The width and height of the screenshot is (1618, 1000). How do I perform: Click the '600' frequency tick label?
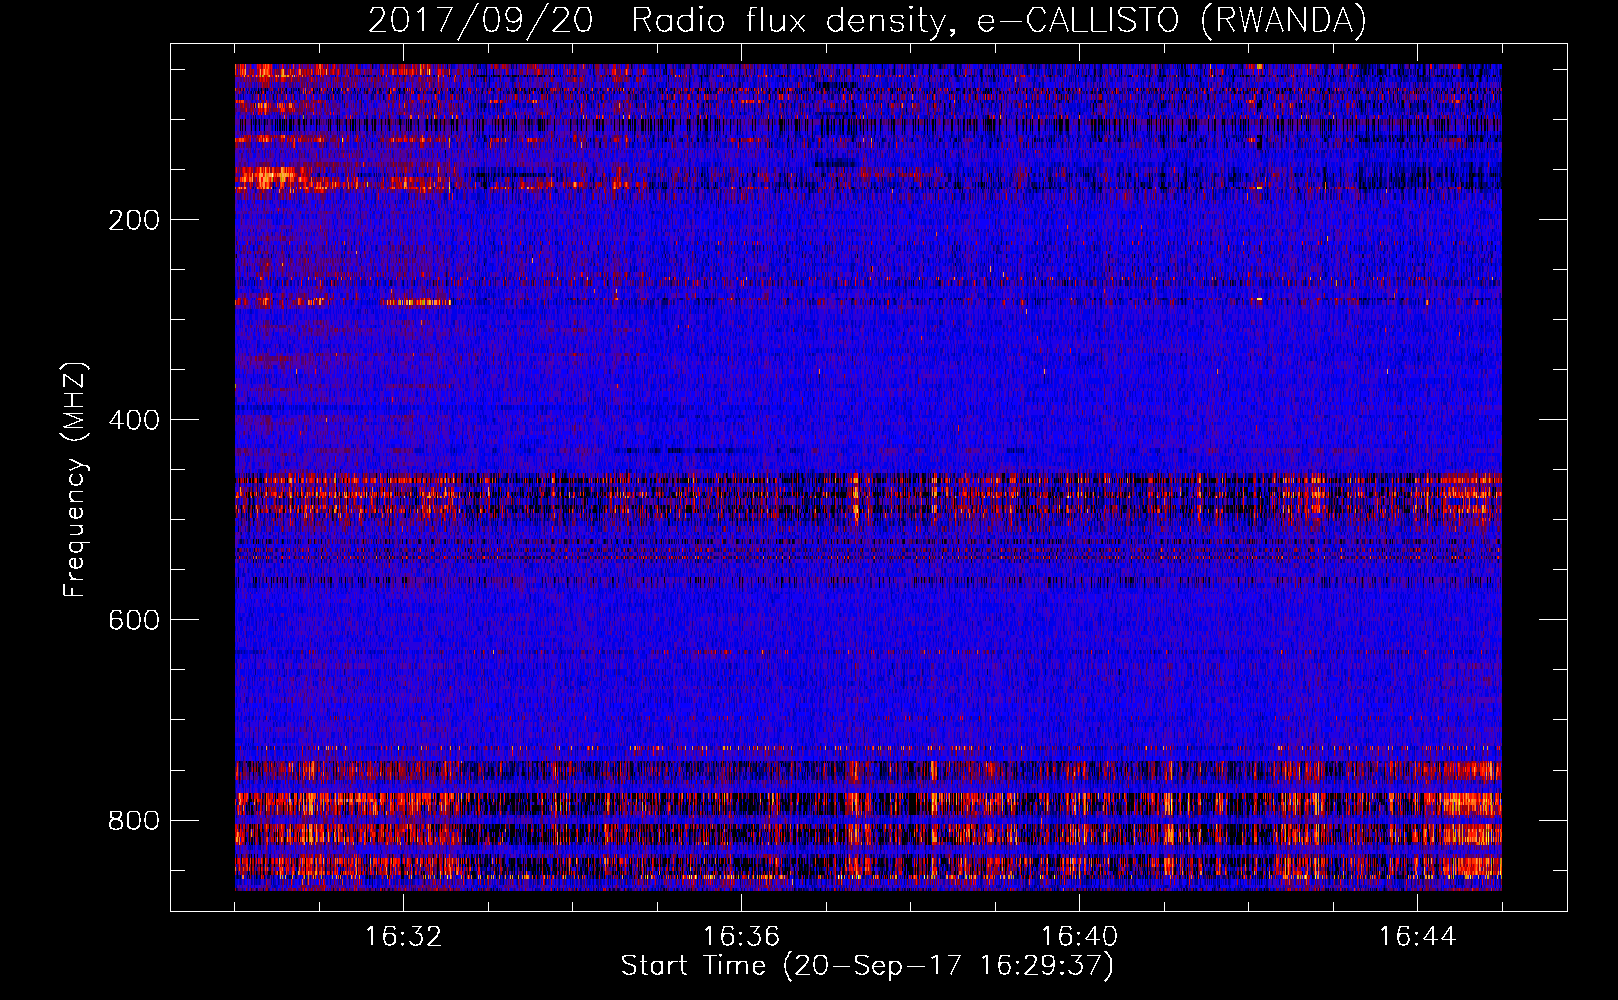133,620
